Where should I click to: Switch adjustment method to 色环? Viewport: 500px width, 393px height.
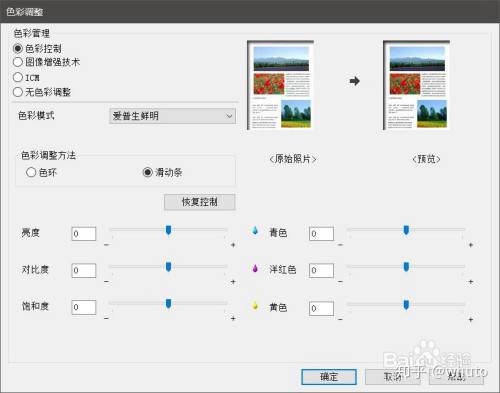pos(31,172)
